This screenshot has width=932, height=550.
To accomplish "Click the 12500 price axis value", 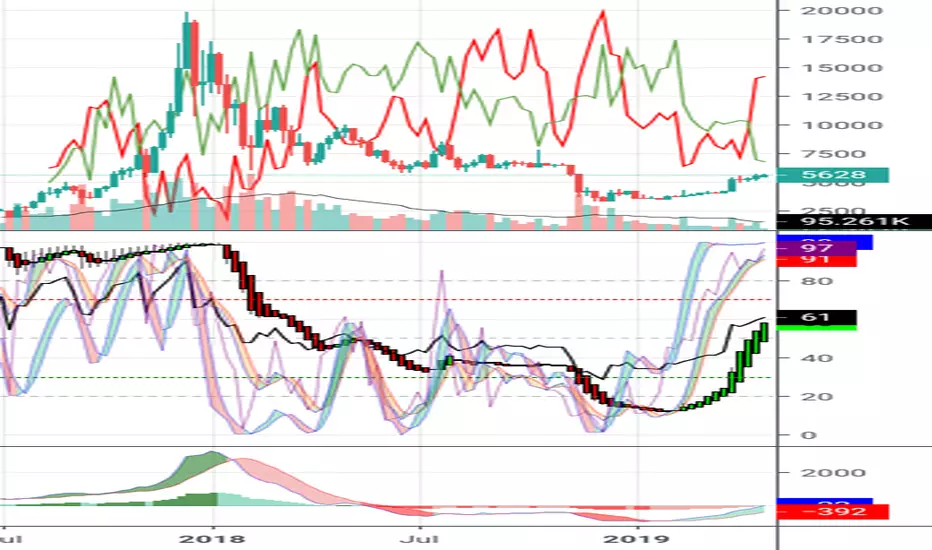I will pos(842,96).
